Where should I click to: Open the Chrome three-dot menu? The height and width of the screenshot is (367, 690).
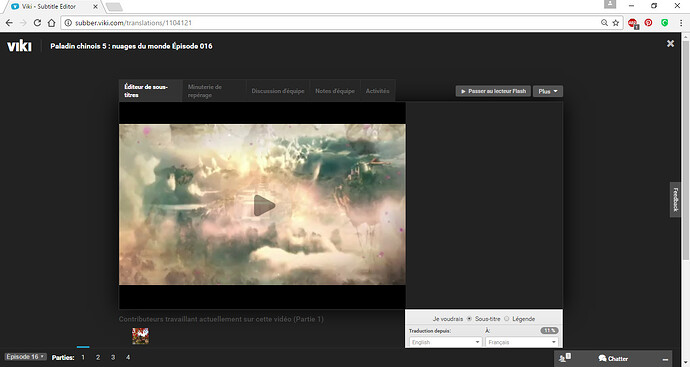681,23
